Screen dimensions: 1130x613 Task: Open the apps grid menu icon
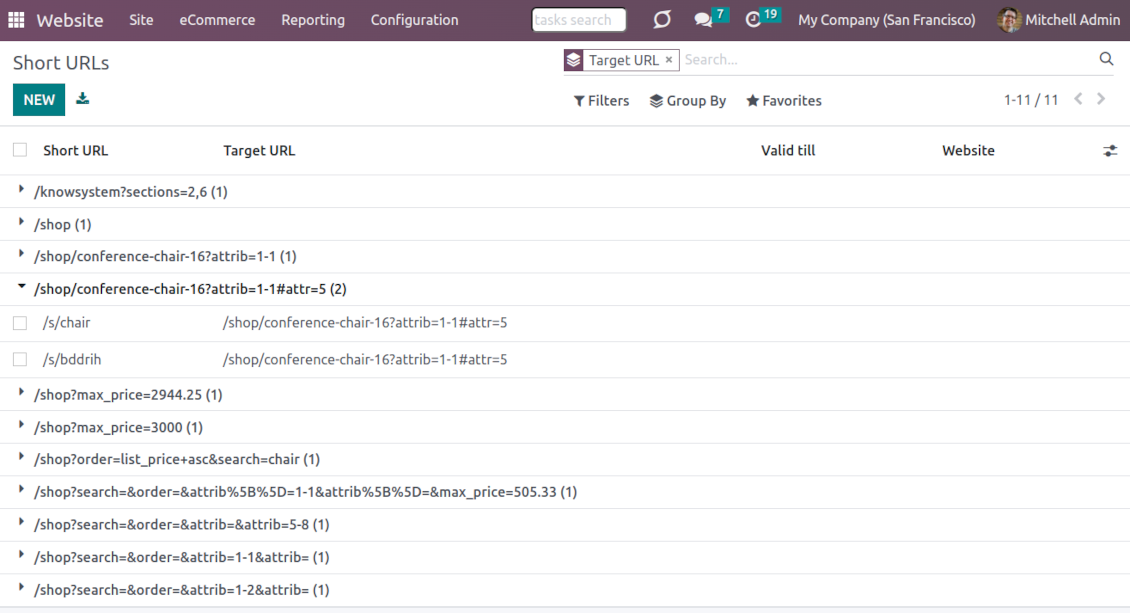(x=16, y=19)
